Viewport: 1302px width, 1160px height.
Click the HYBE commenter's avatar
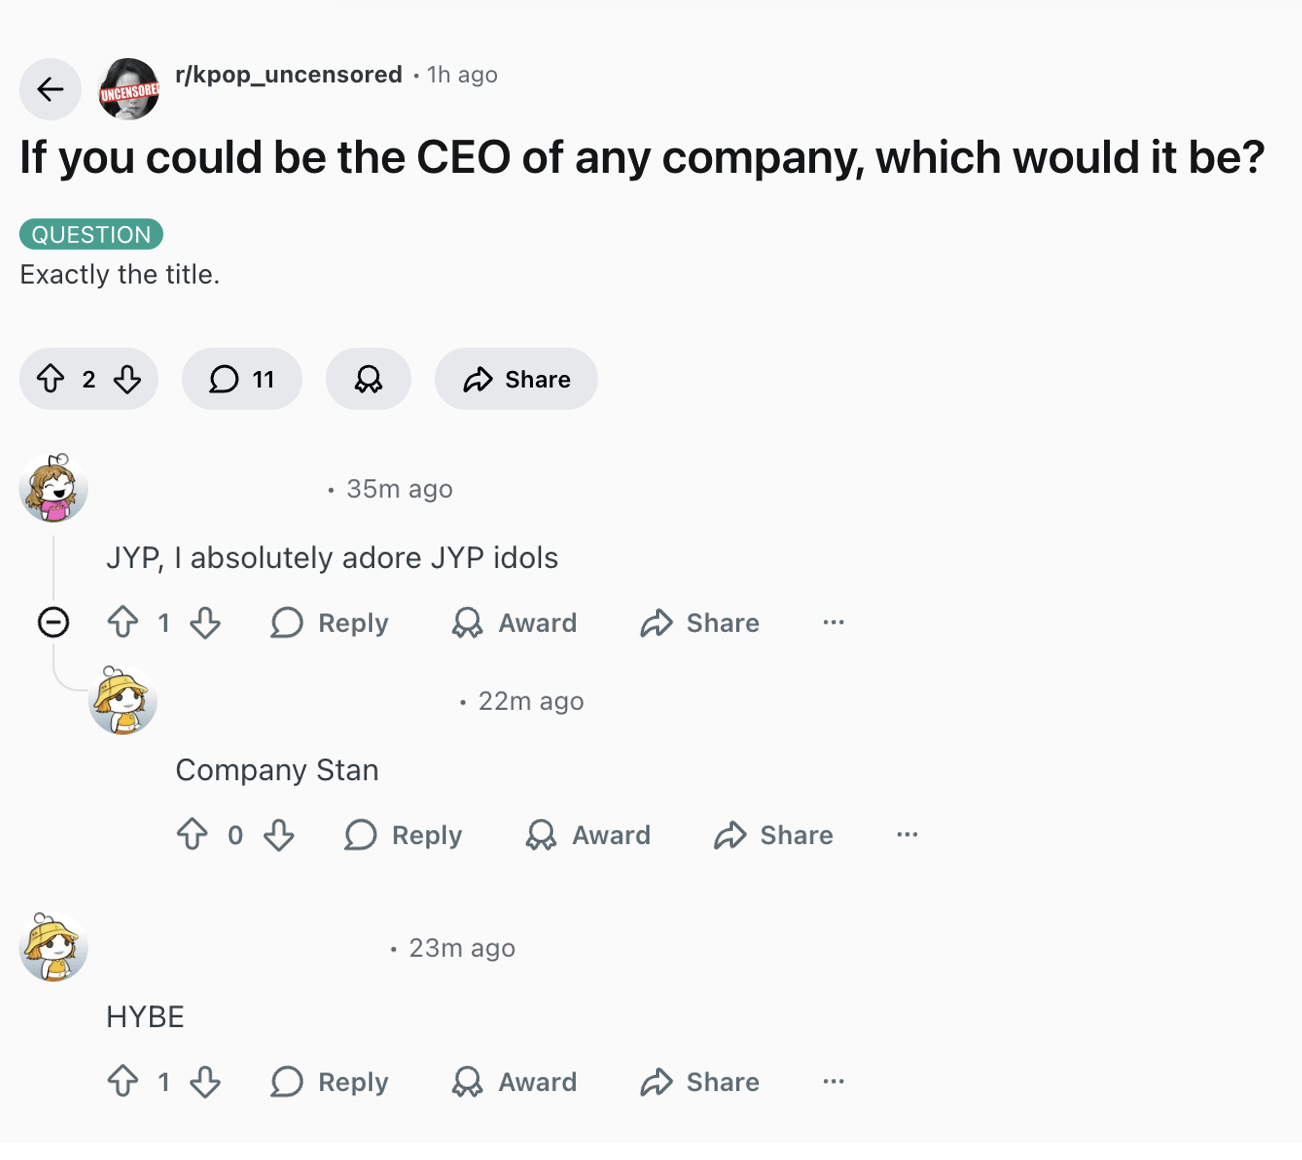tap(54, 947)
